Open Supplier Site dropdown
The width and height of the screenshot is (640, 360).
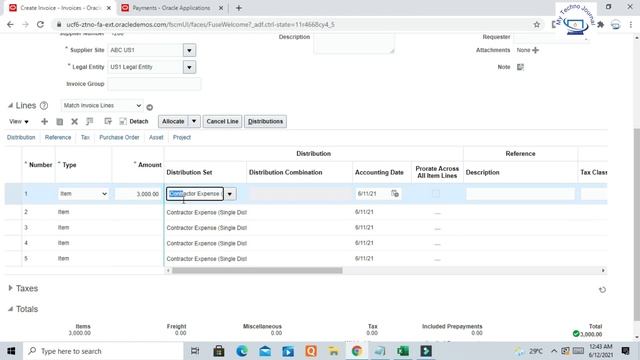pos(189,50)
